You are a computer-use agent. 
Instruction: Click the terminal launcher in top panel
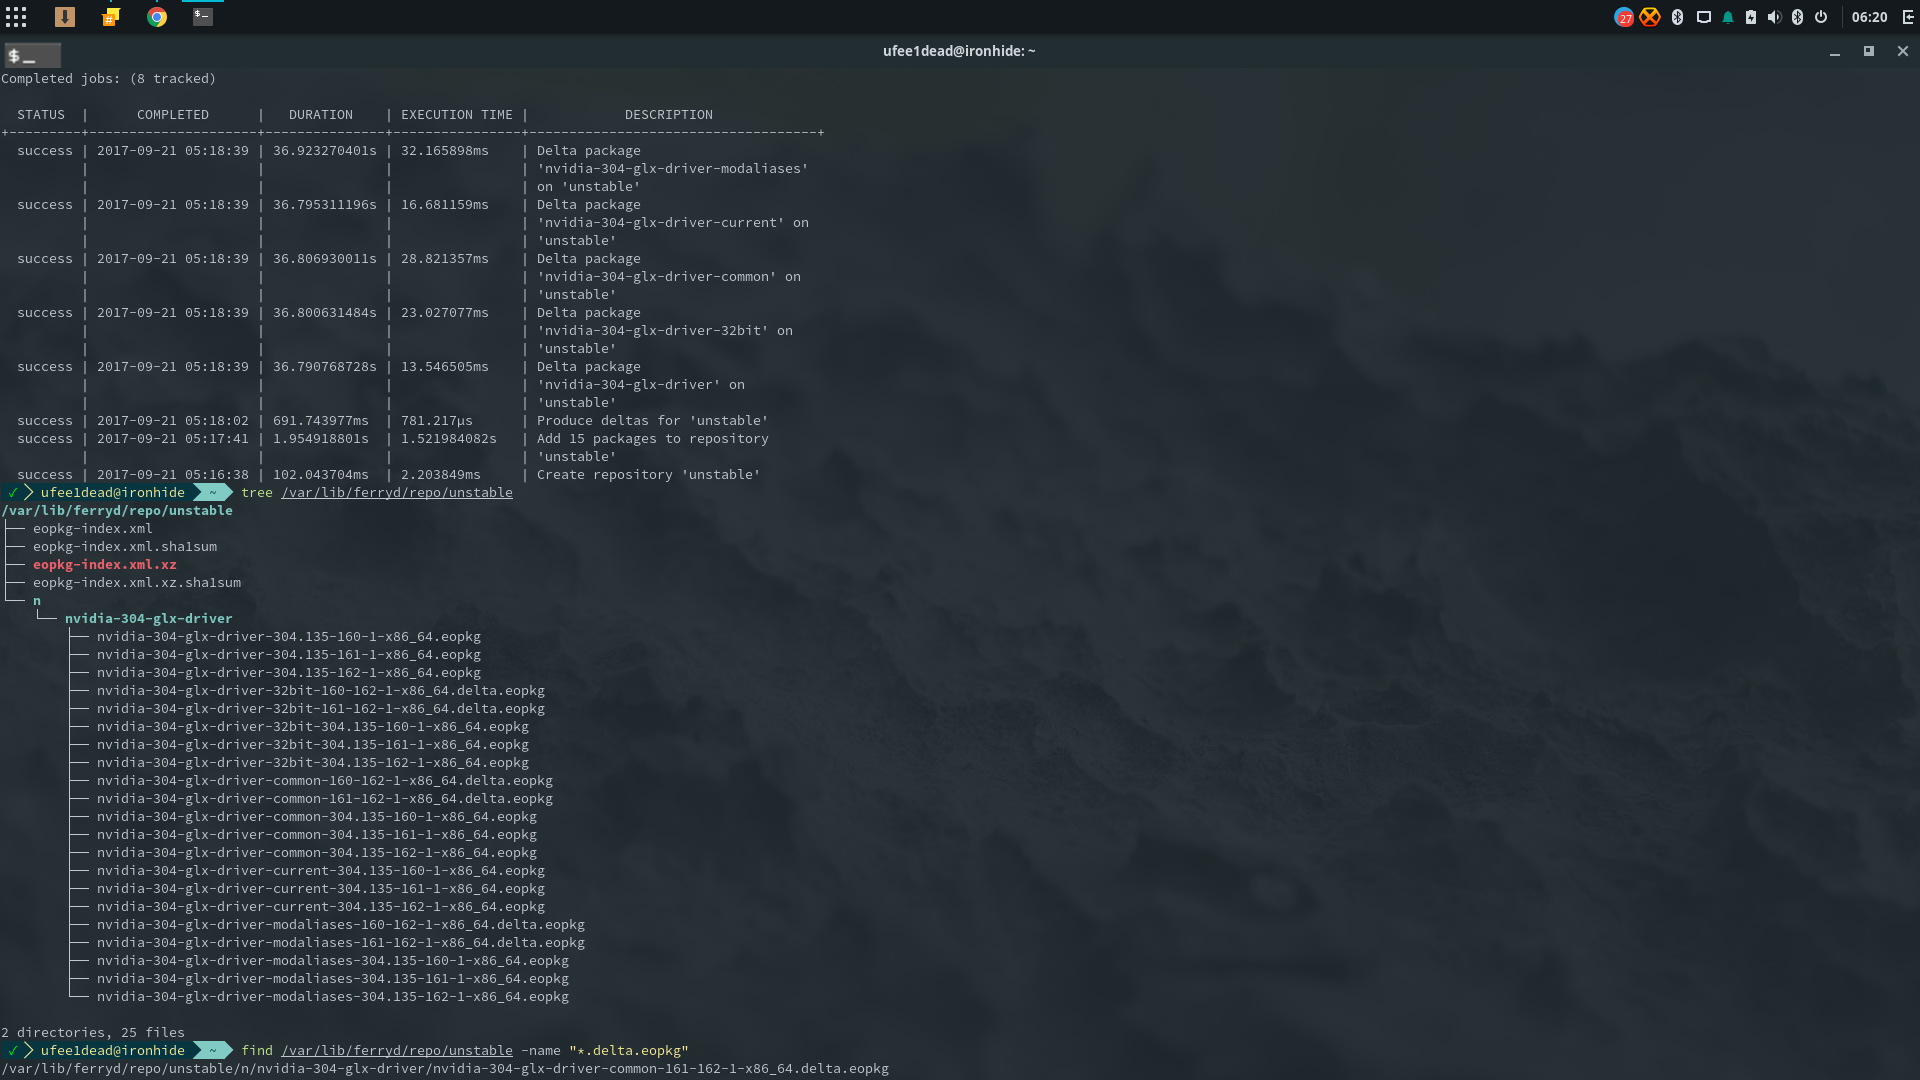pyautogui.click(x=203, y=17)
